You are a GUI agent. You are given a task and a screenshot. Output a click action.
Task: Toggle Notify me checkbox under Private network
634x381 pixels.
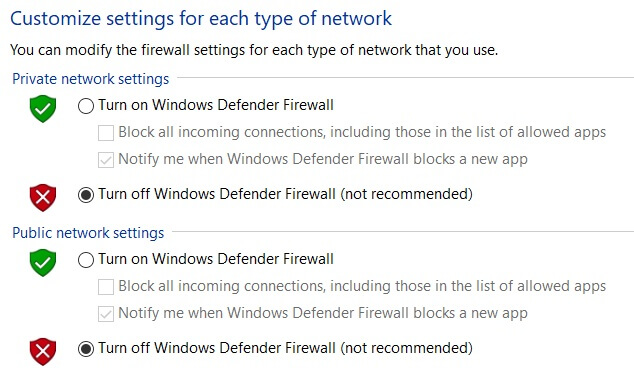coord(106,160)
